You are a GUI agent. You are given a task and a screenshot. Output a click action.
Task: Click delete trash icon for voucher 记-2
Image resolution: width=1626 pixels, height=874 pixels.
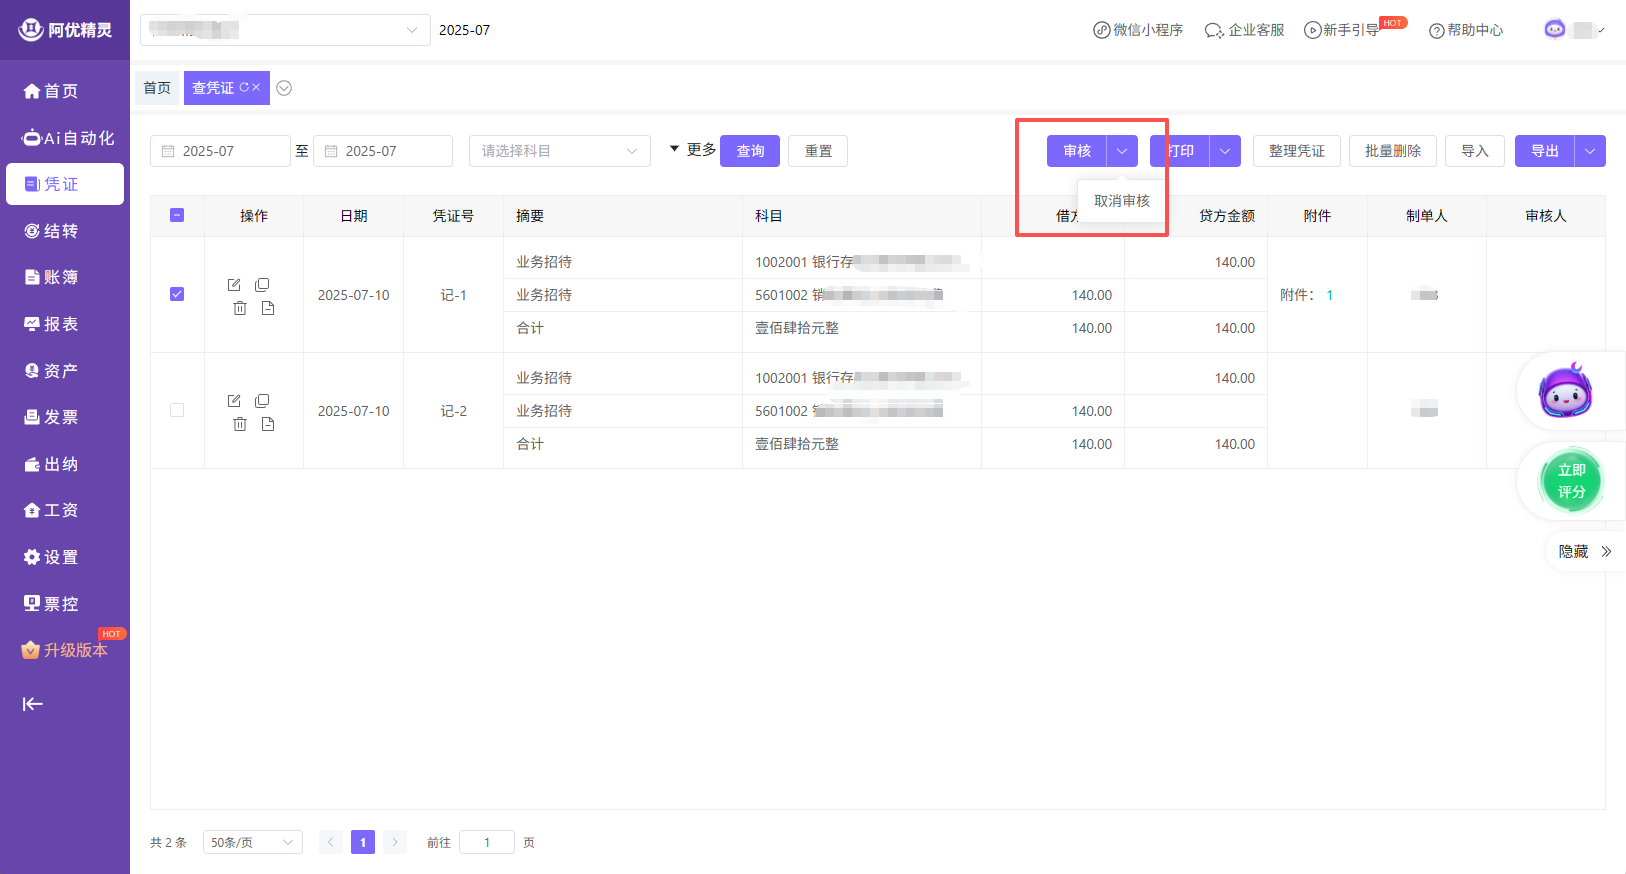tap(240, 424)
